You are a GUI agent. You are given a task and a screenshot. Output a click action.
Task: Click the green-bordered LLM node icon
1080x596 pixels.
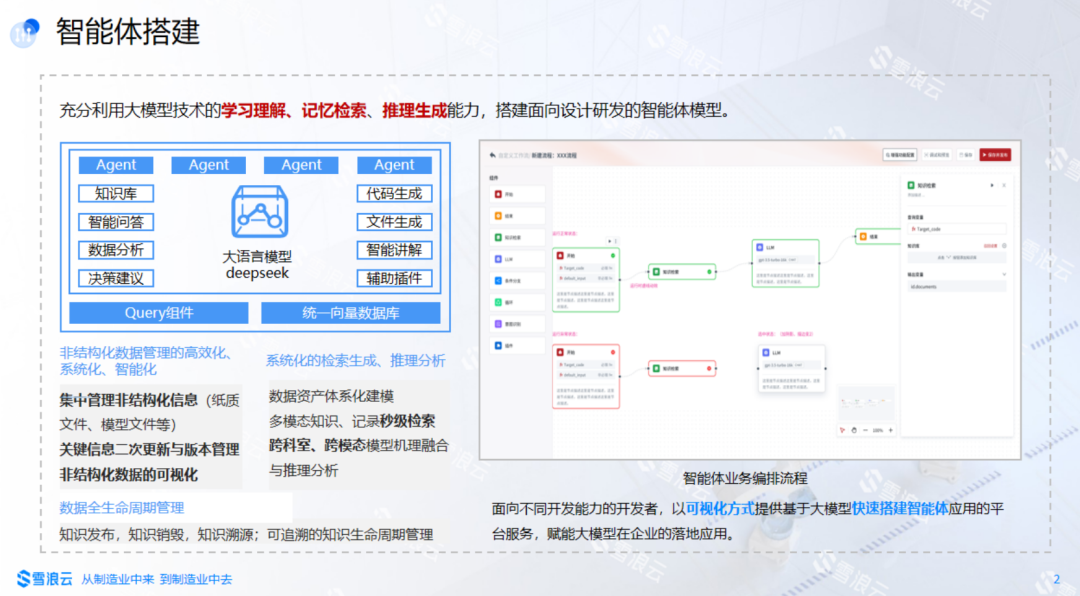tap(760, 247)
